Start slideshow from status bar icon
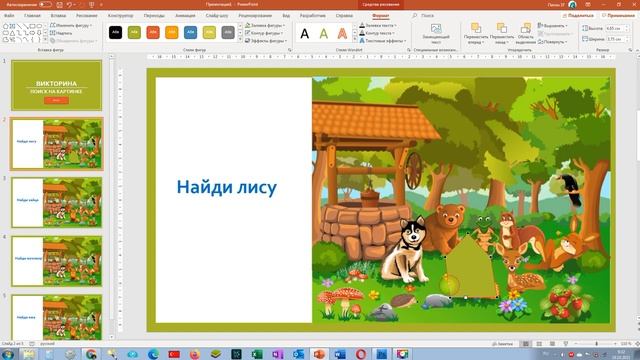This screenshot has width=640, height=360. (566, 344)
